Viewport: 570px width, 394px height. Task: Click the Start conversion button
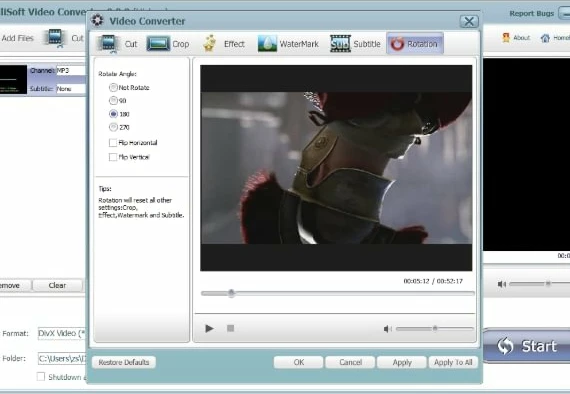526,346
